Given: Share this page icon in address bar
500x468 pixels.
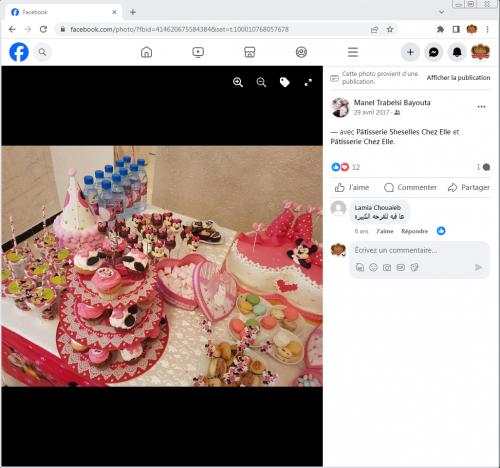Looking at the screenshot, I should [x=374, y=29].
